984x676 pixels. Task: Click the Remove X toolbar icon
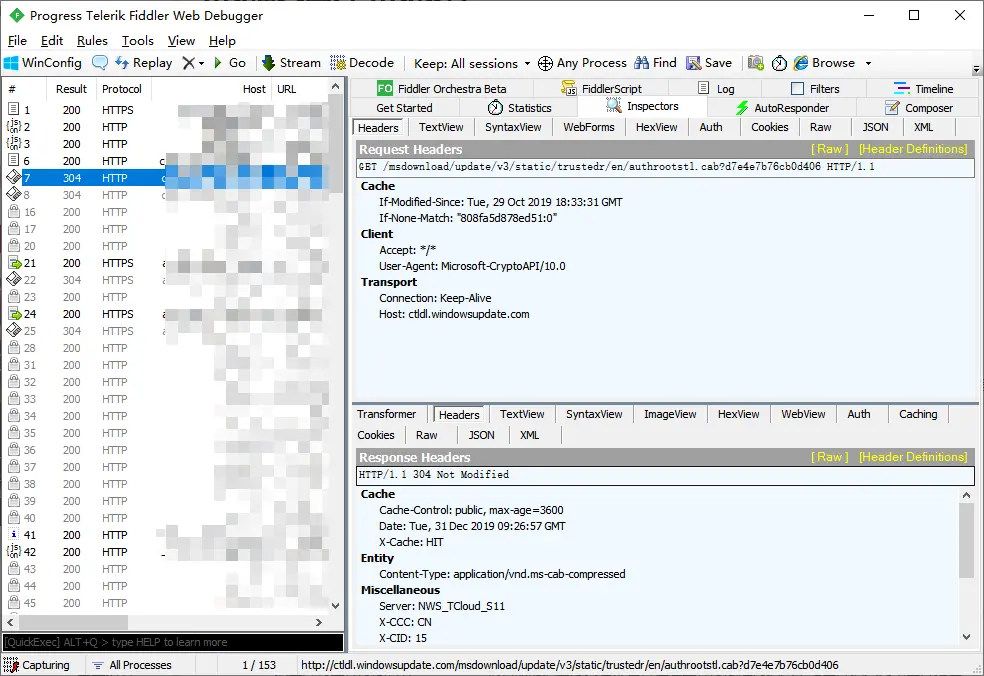coord(188,63)
